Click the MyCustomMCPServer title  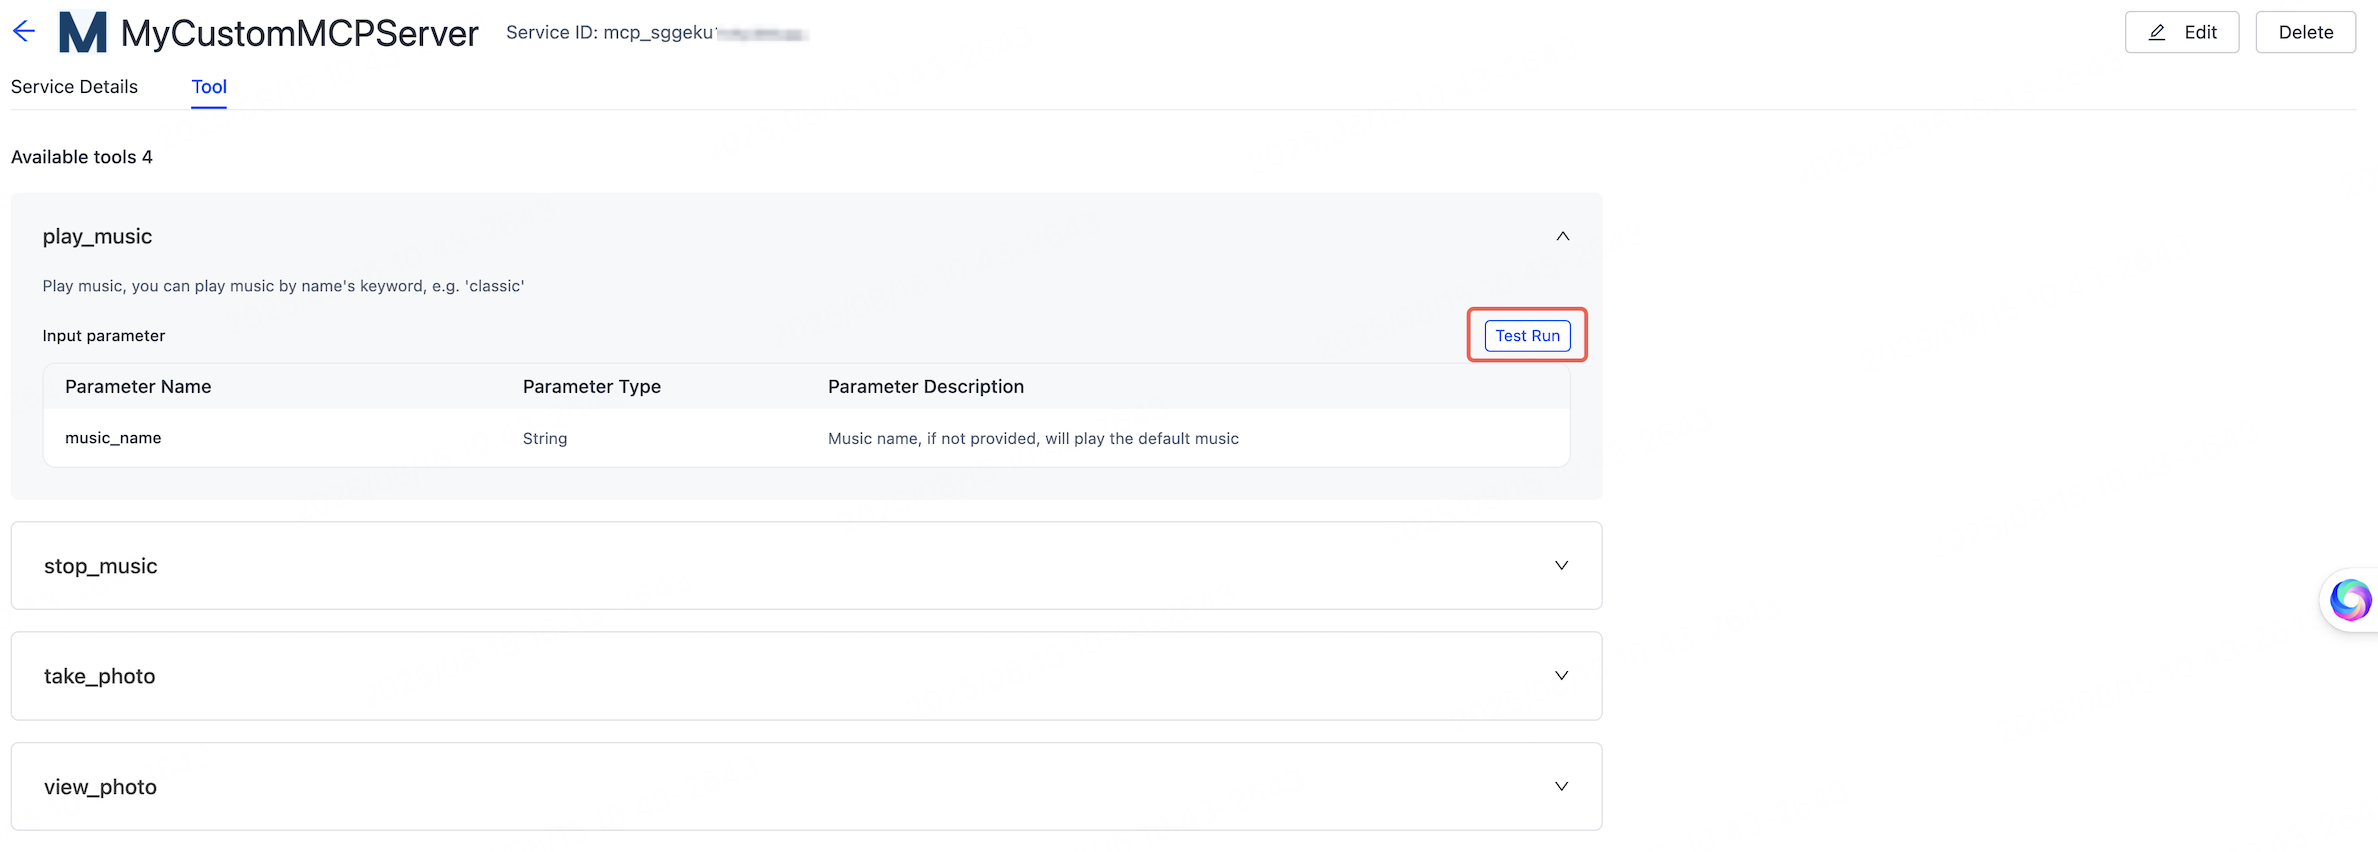[x=300, y=33]
